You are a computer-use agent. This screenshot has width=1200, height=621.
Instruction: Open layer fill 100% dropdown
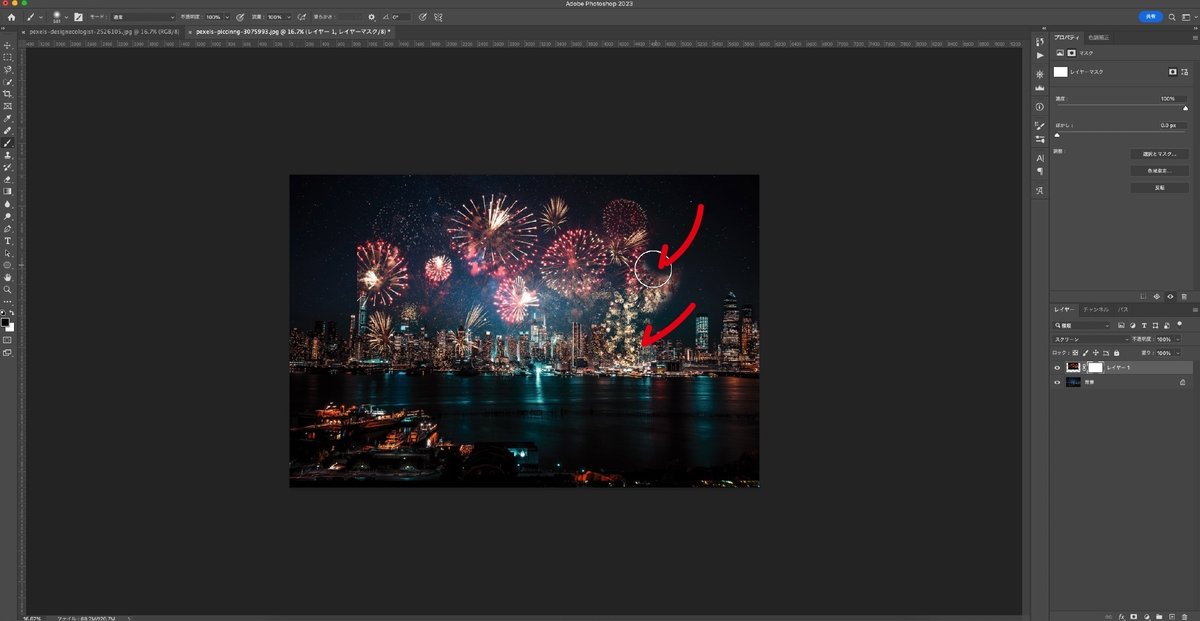[x=1179, y=353]
